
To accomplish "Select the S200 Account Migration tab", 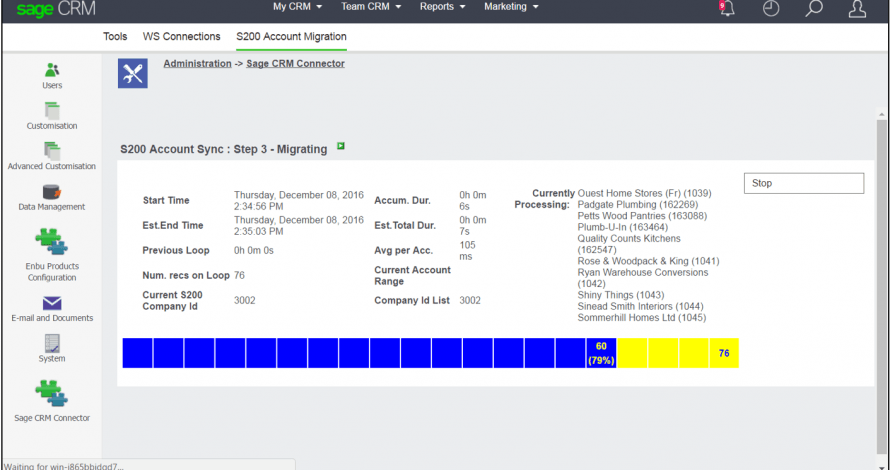I will point(291,36).
